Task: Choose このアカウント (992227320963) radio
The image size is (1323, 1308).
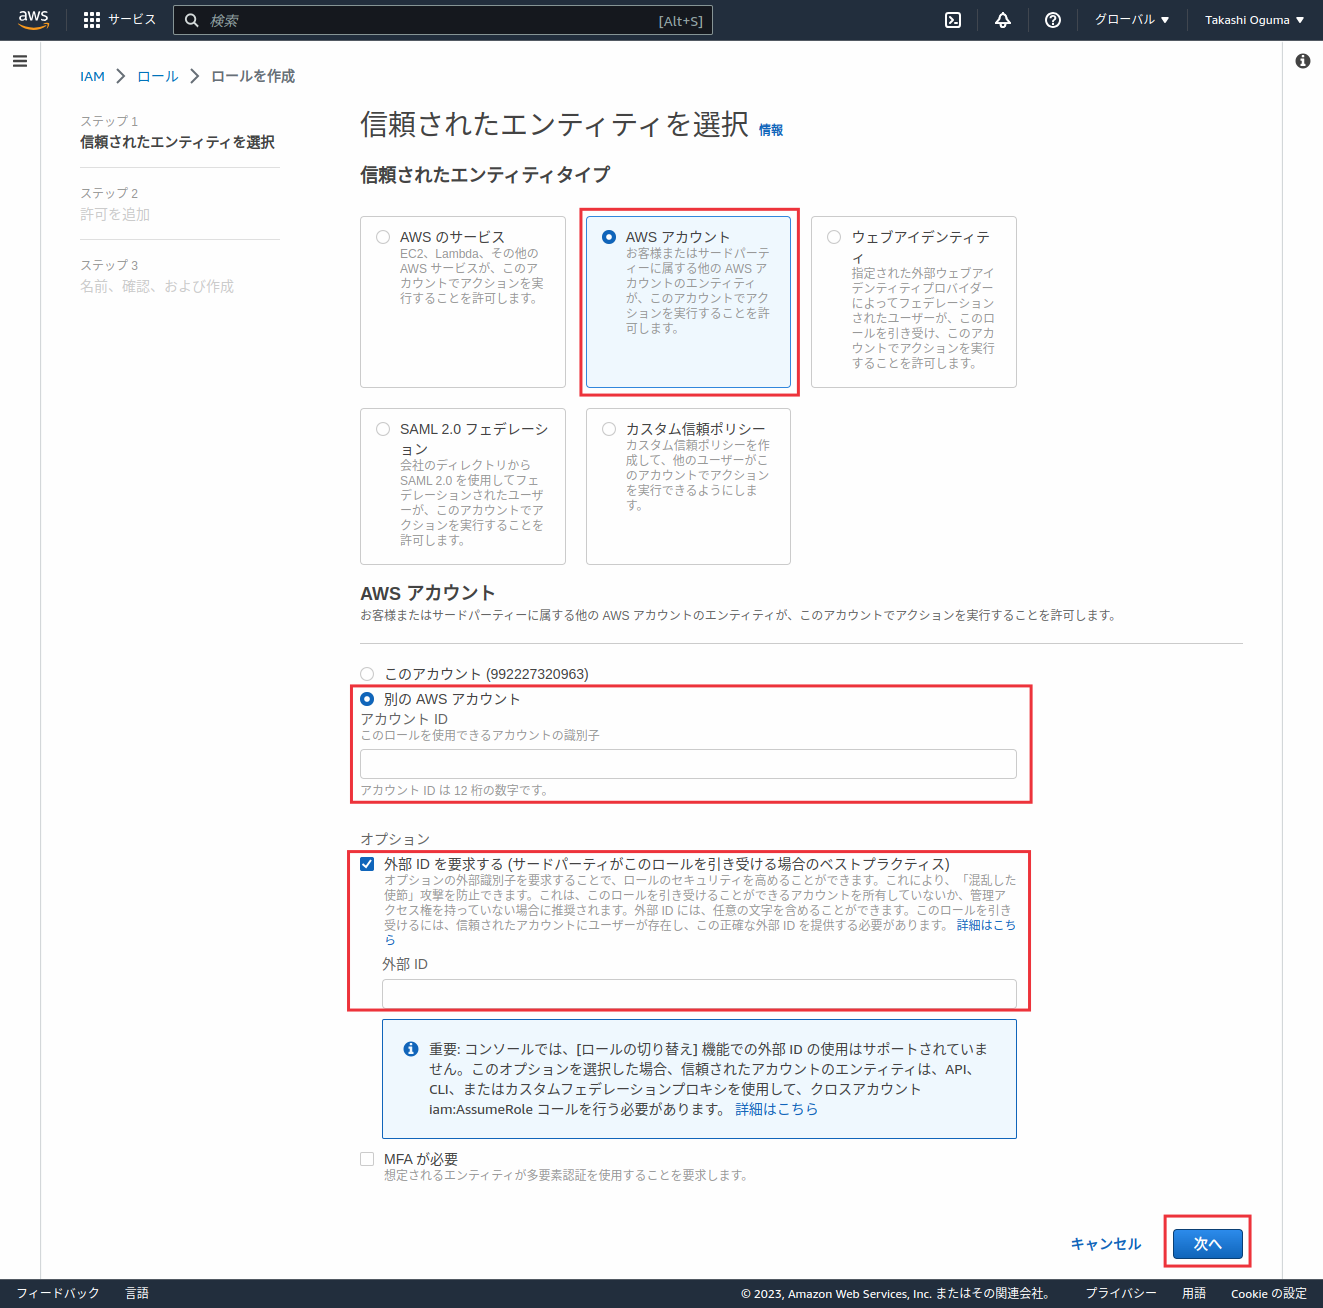Action: (367, 674)
